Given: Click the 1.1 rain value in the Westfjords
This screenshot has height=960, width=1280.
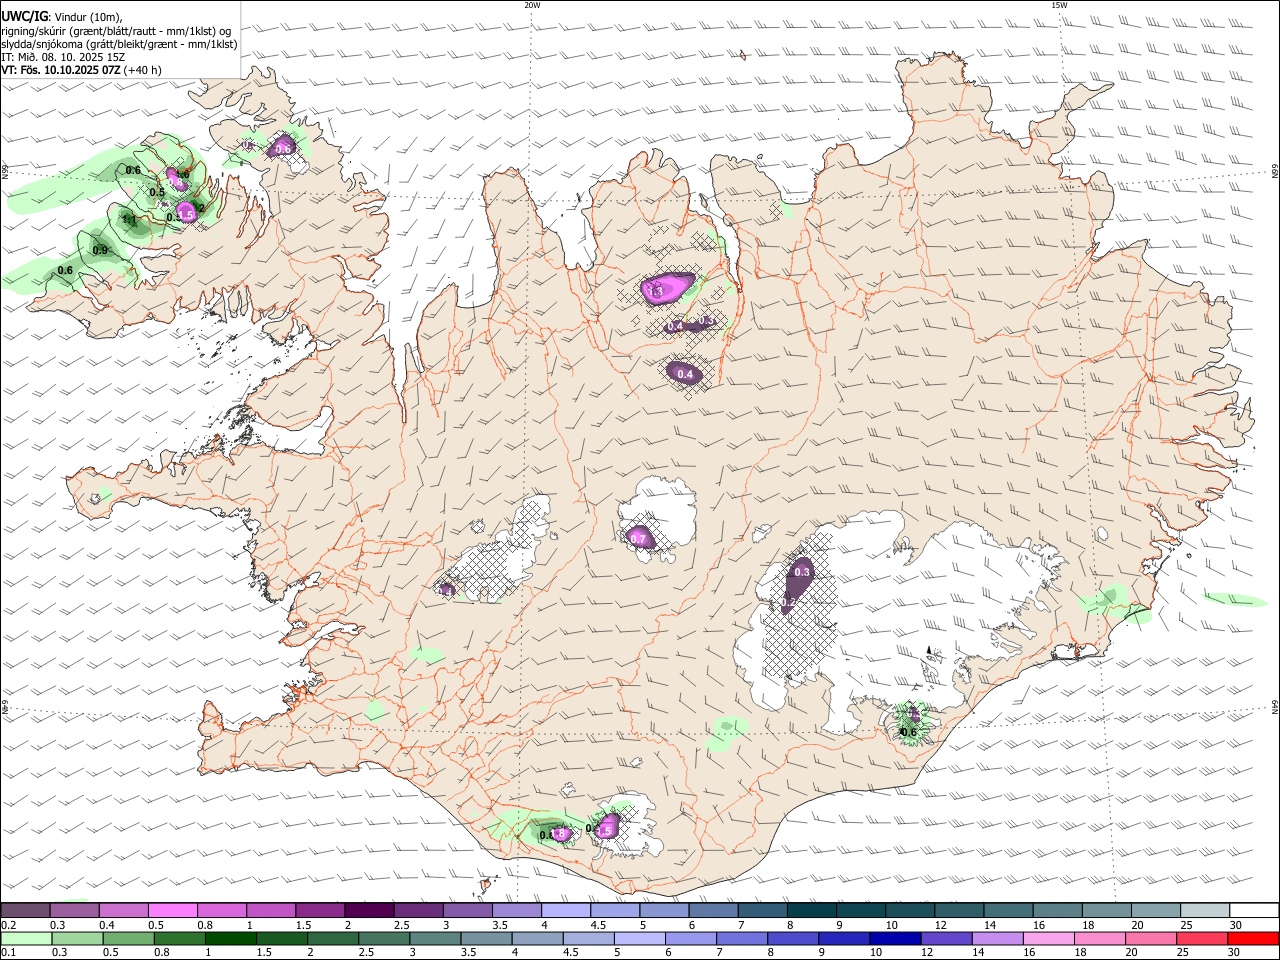Looking at the screenshot, I should pyautogui.click(x=129, y=219).
